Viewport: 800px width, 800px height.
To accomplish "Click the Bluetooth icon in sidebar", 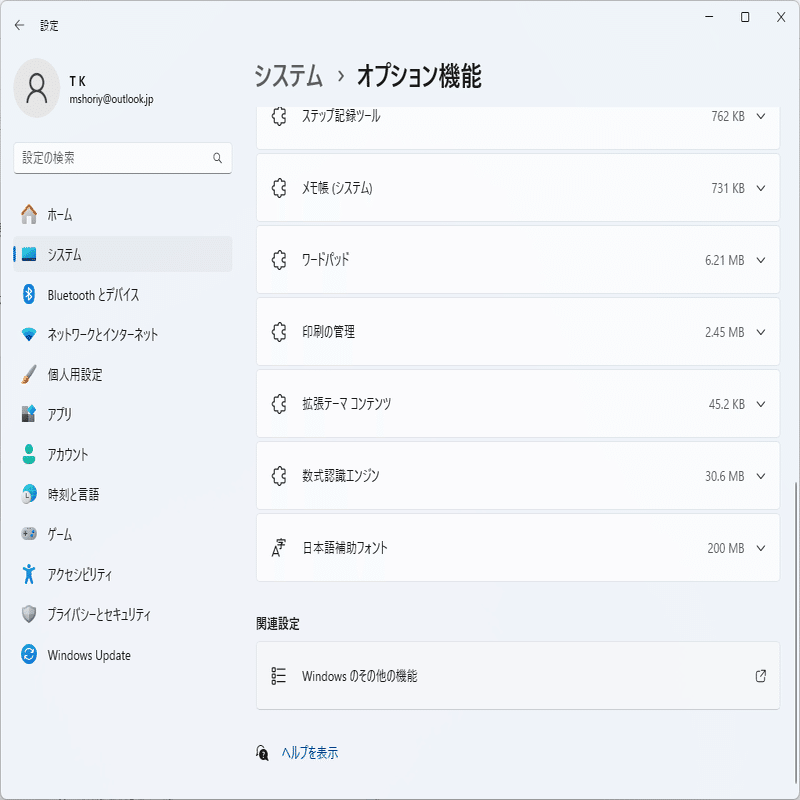I will click(x=29, y=294).
